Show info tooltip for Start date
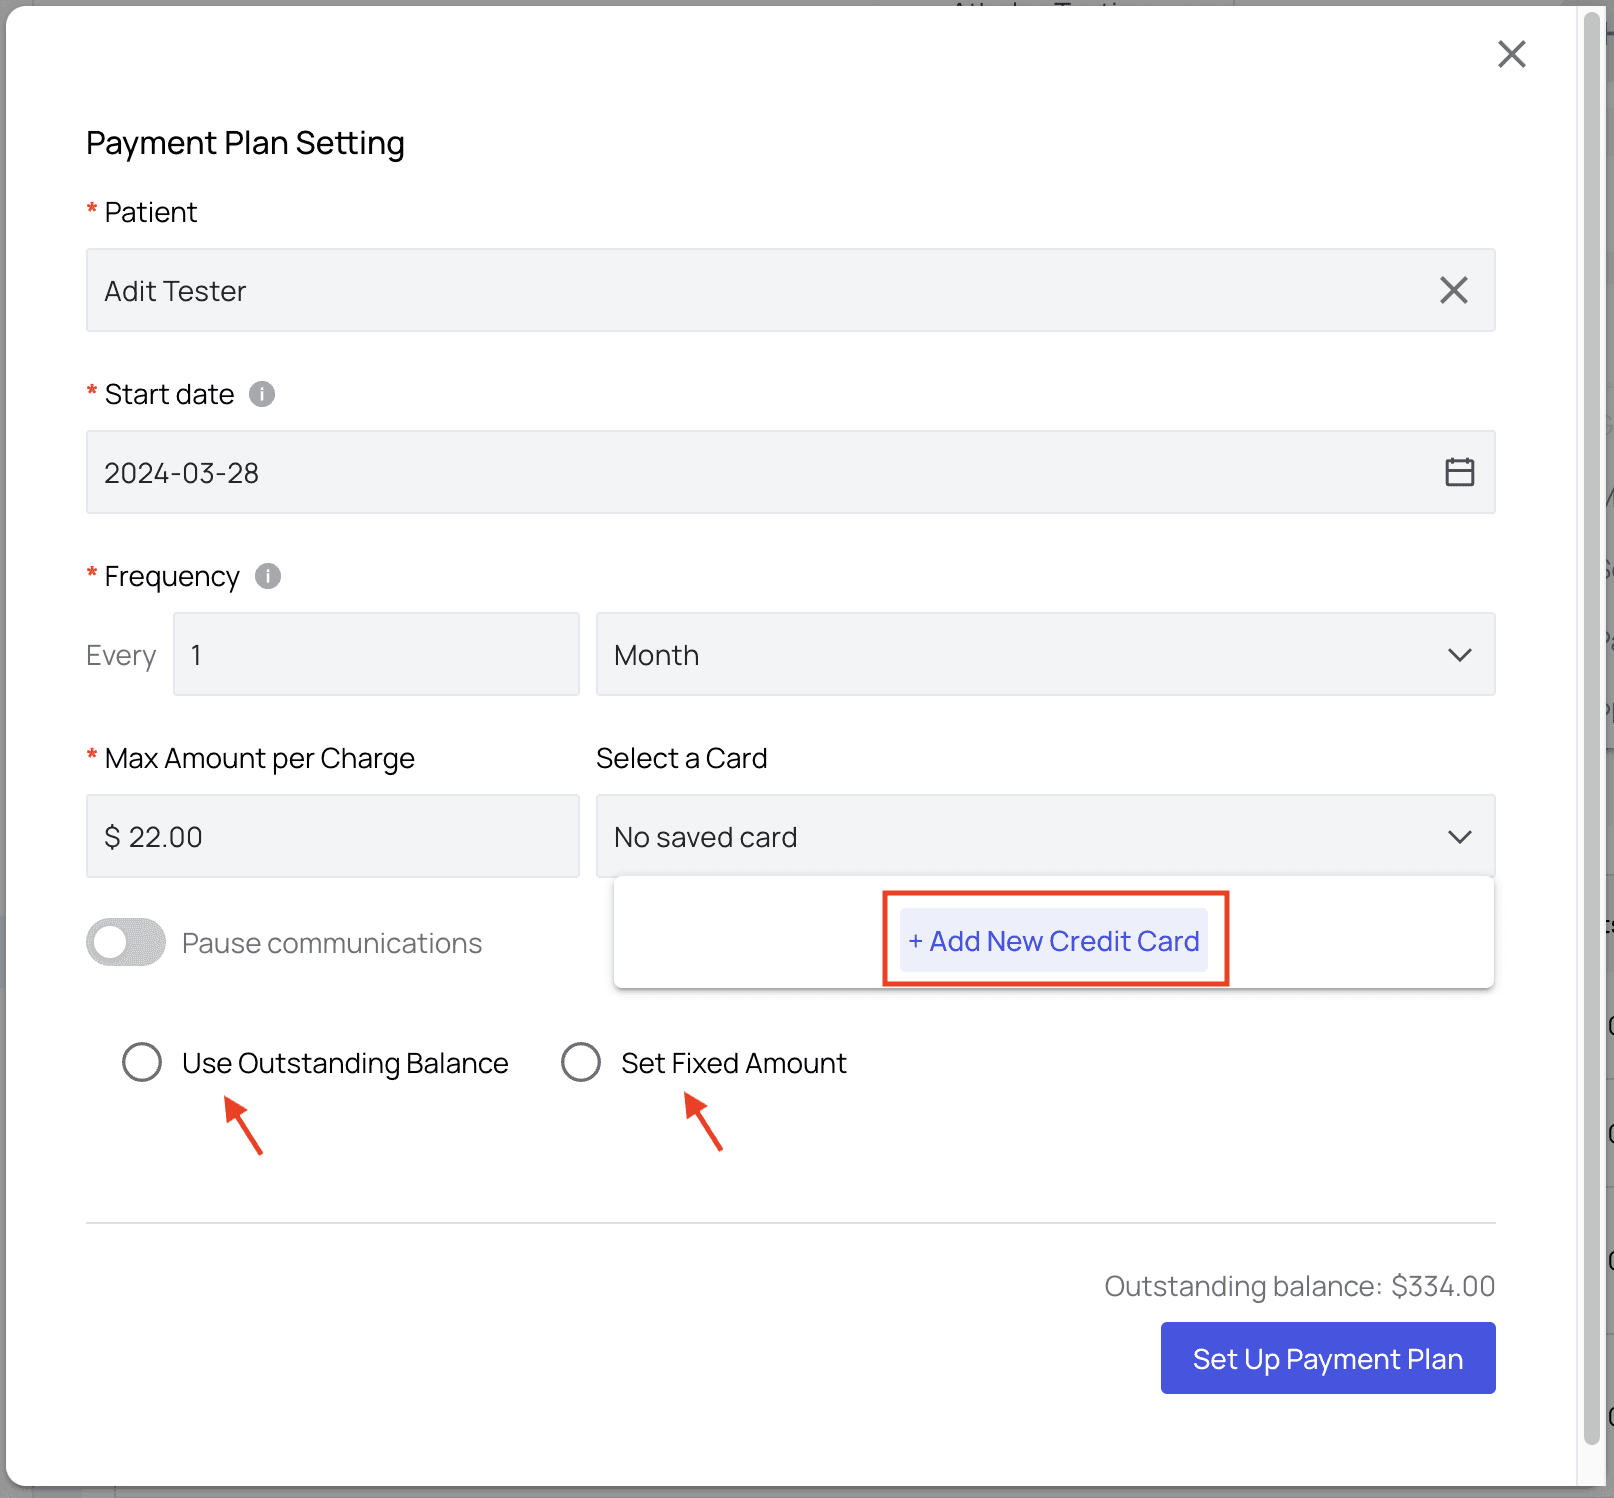The width and height of the screenshot is (1614, 1498). click(x=262, y=394)
